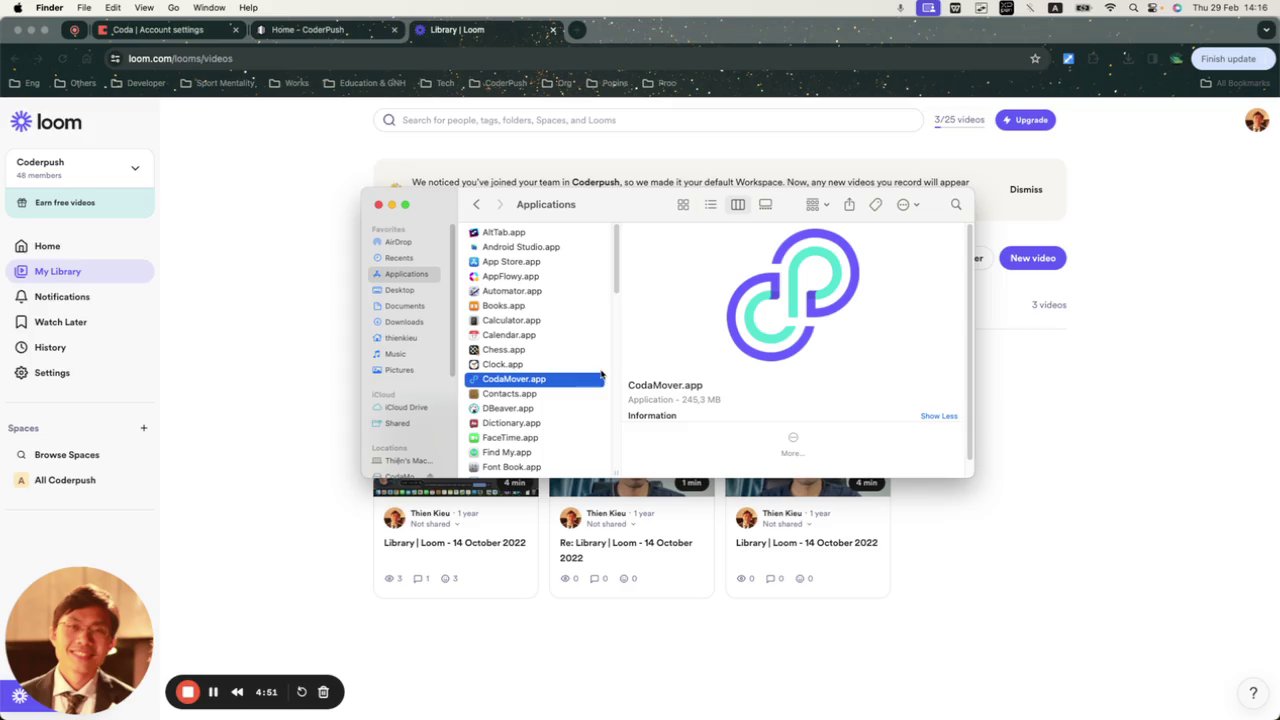The width and height of the screenshot is (1280, 720).
Task: Click the More… button in preview
Action: click(x=793, y=444)
